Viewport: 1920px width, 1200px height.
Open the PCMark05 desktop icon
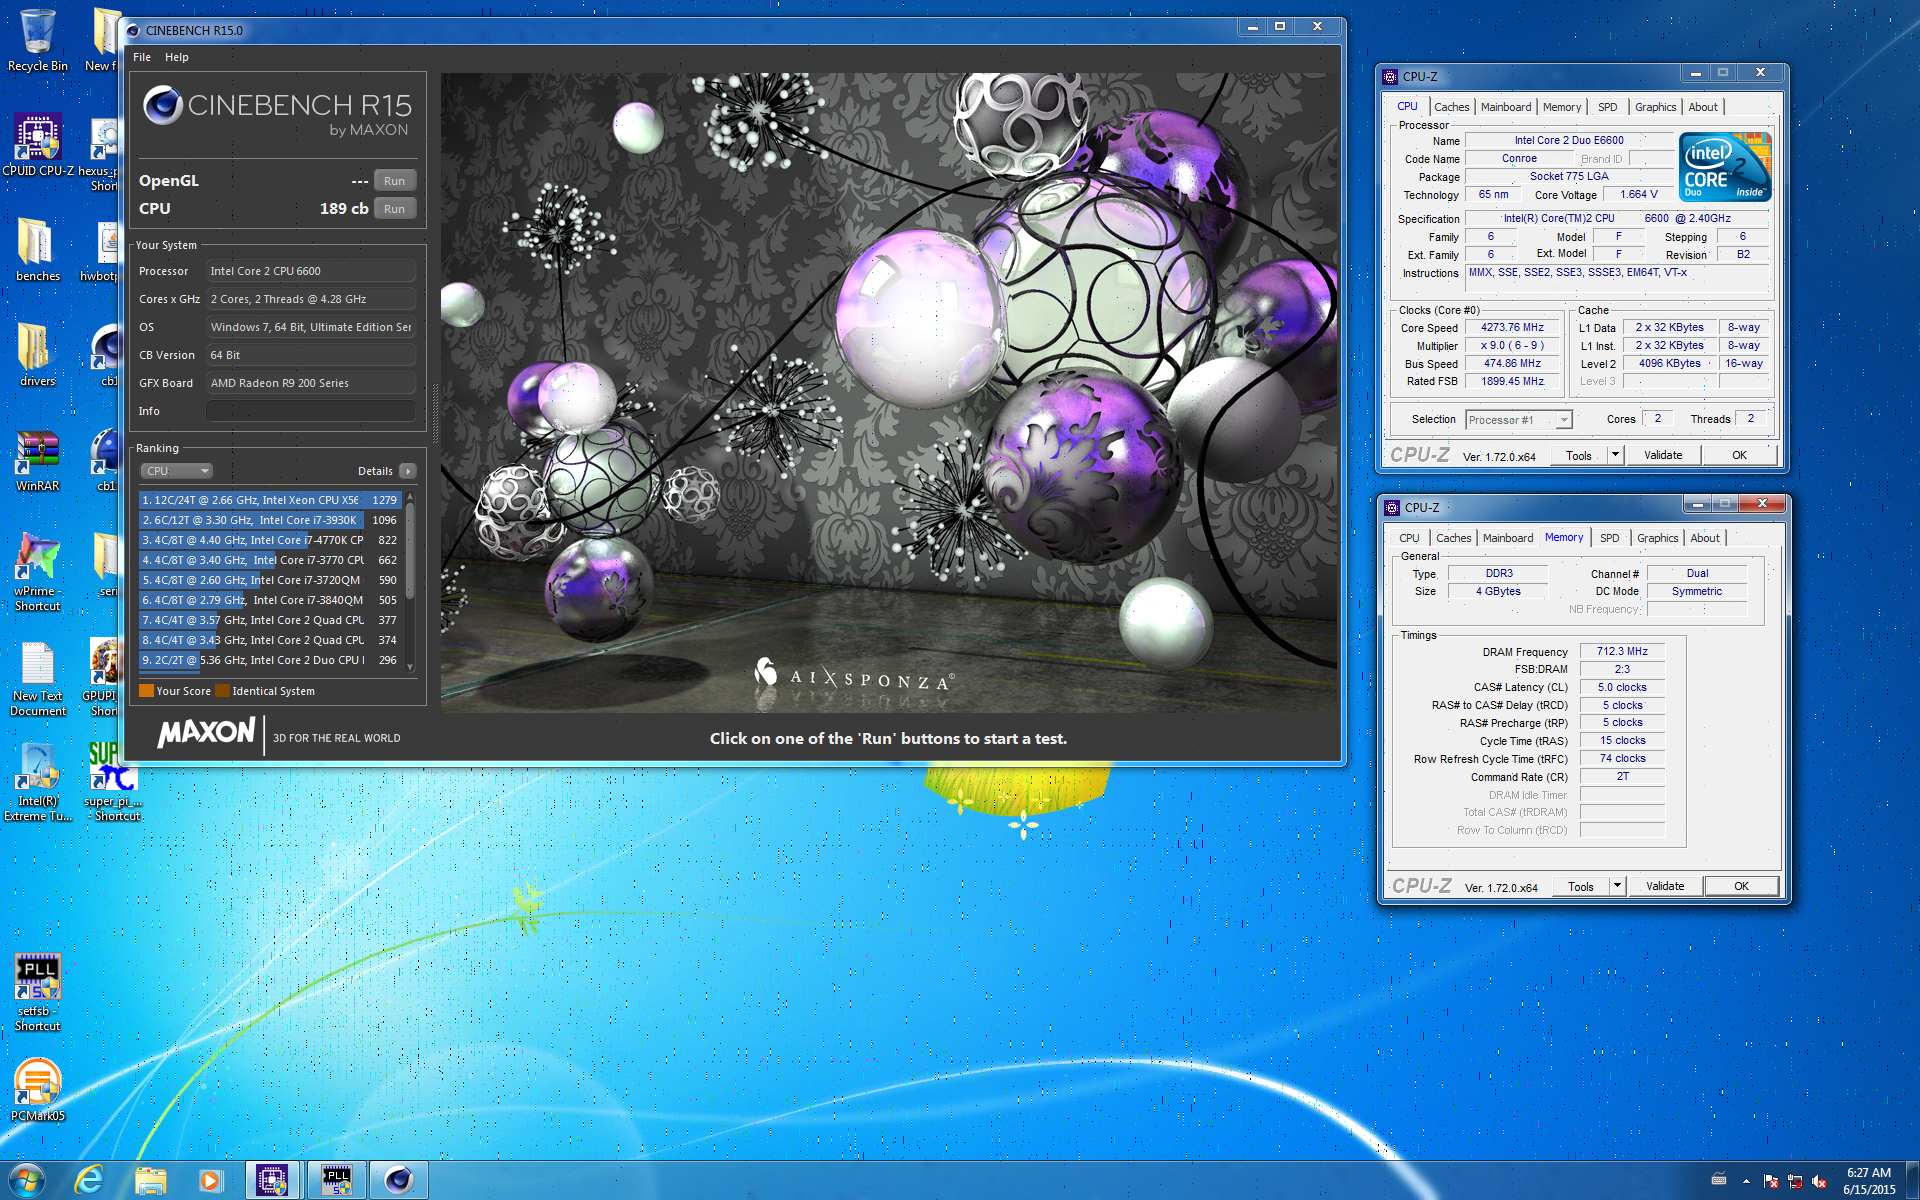[x=37, y=1090]
